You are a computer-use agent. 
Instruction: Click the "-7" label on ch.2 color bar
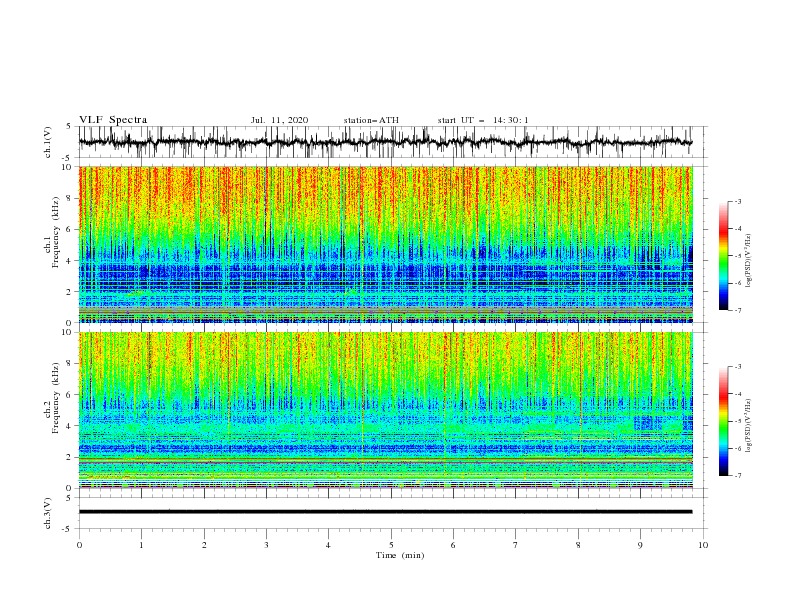click(737, 476)
